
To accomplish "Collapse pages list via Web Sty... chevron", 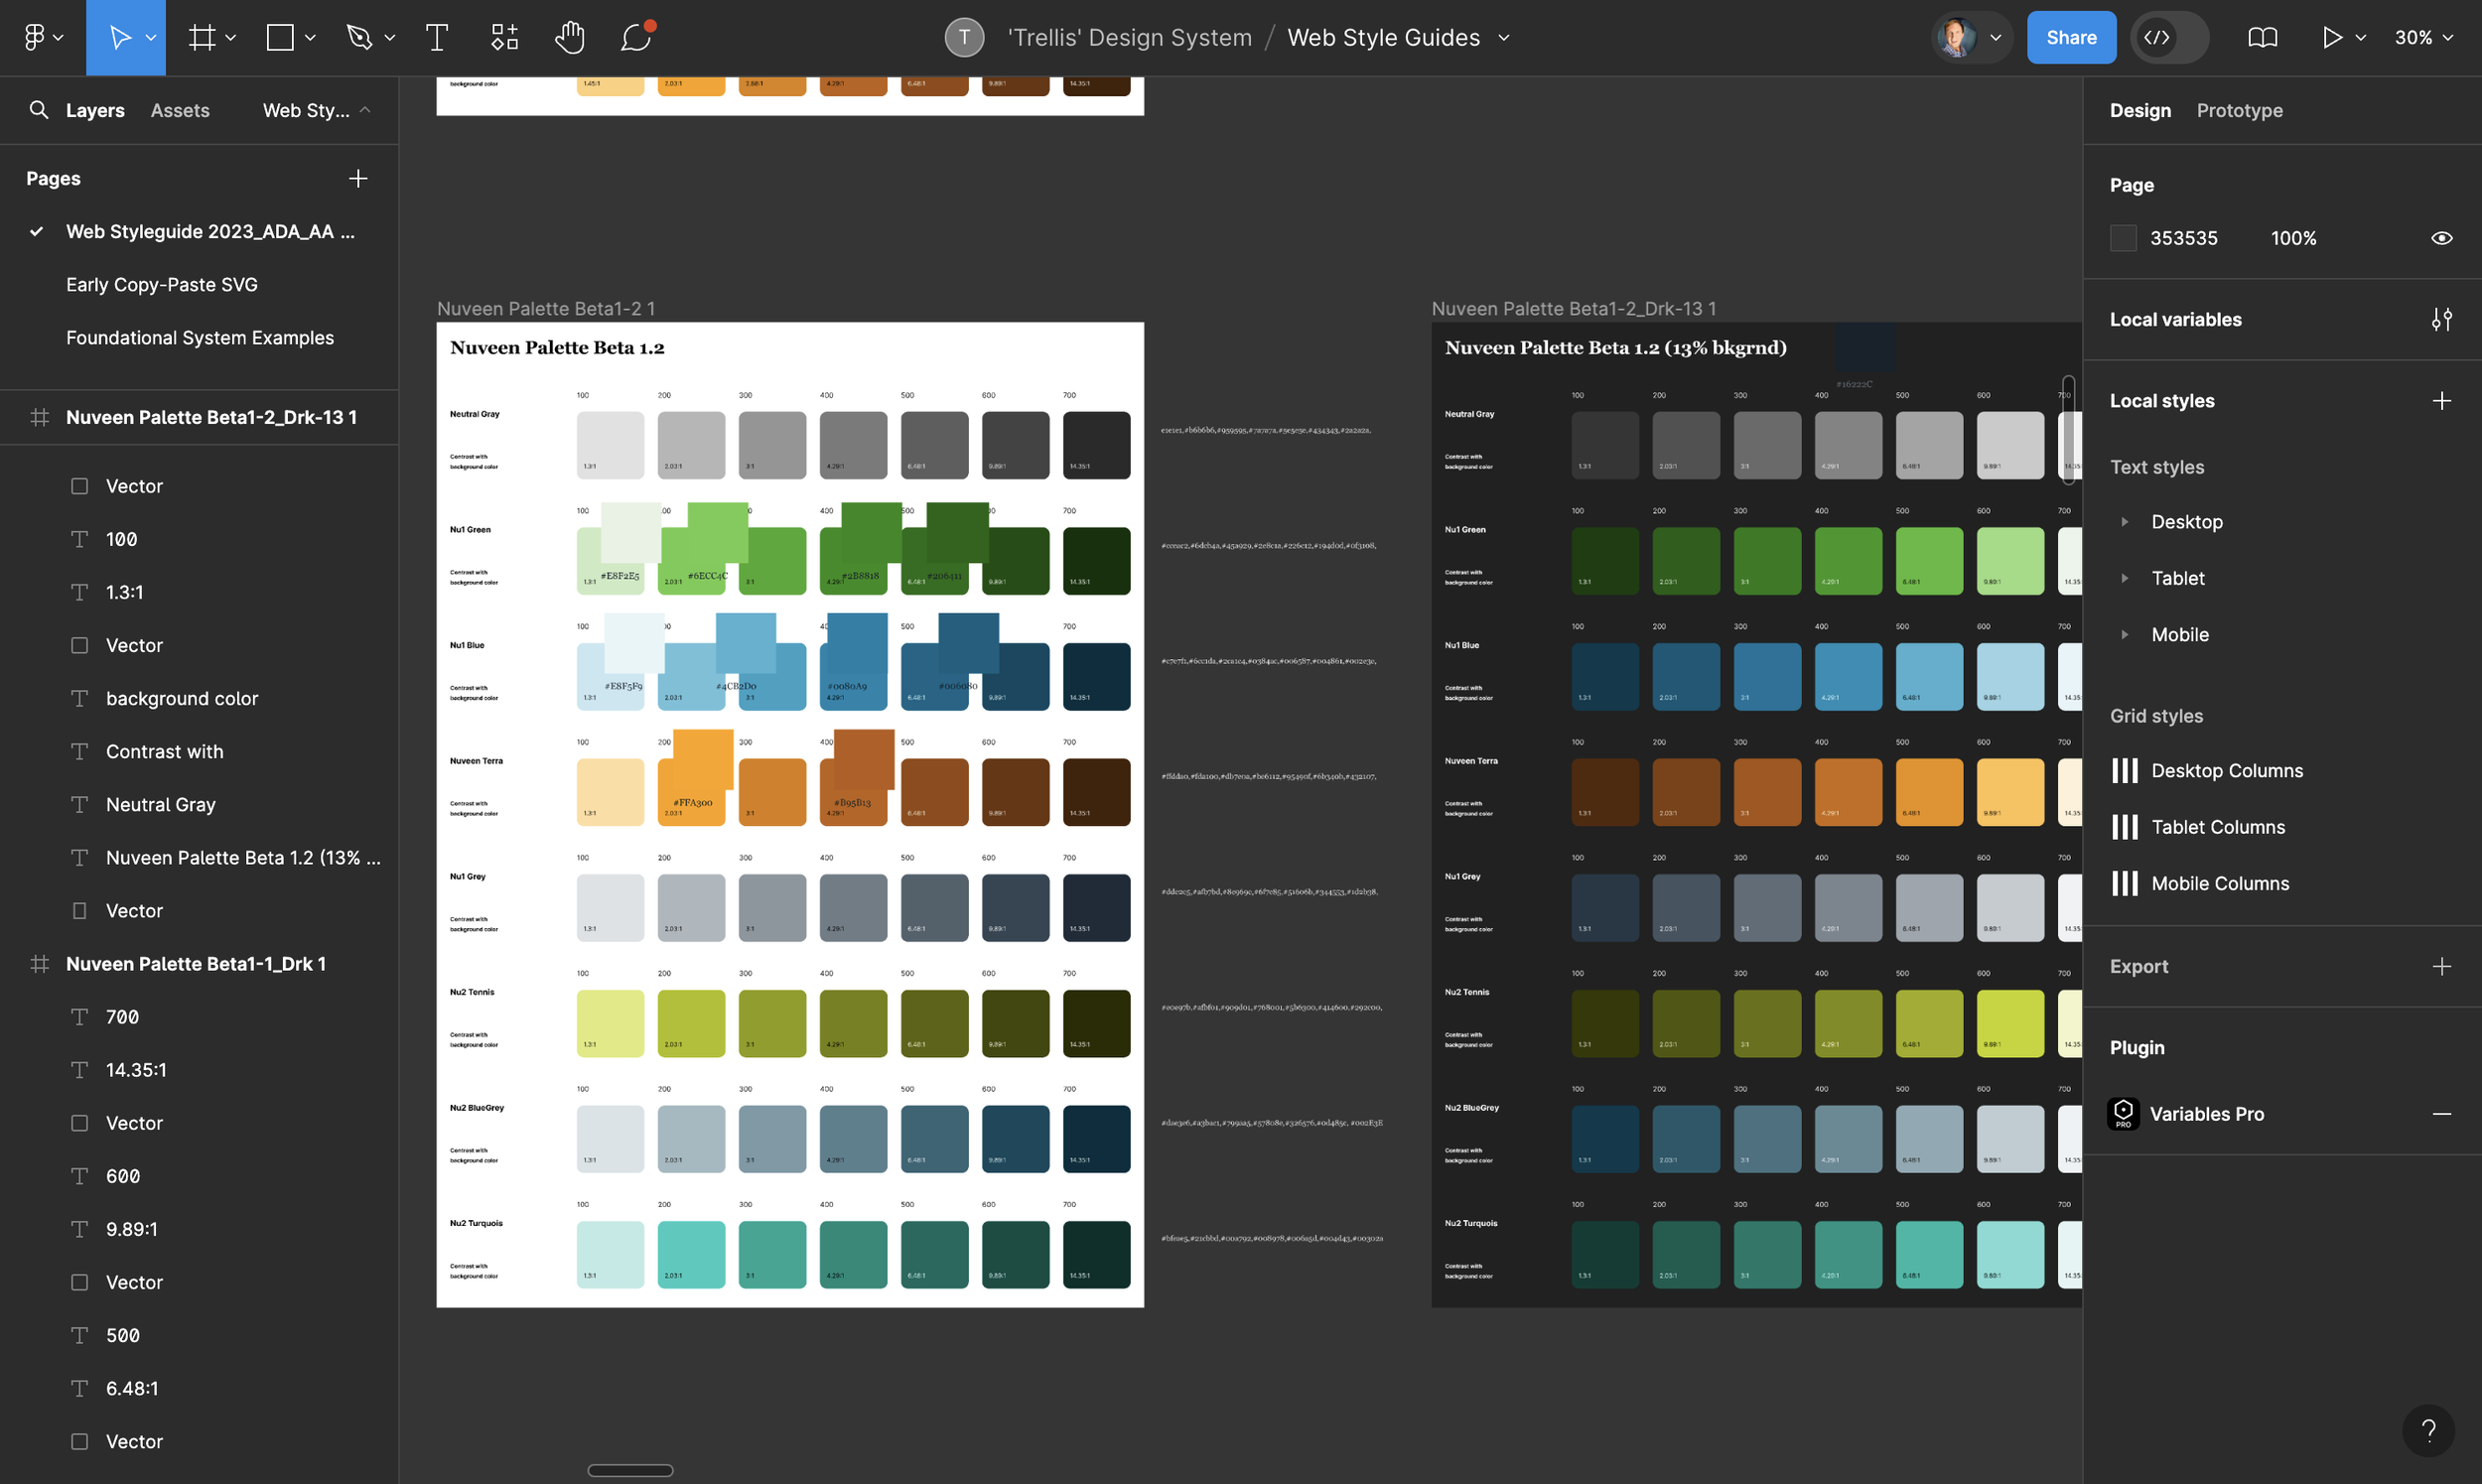I will point(365,110).
